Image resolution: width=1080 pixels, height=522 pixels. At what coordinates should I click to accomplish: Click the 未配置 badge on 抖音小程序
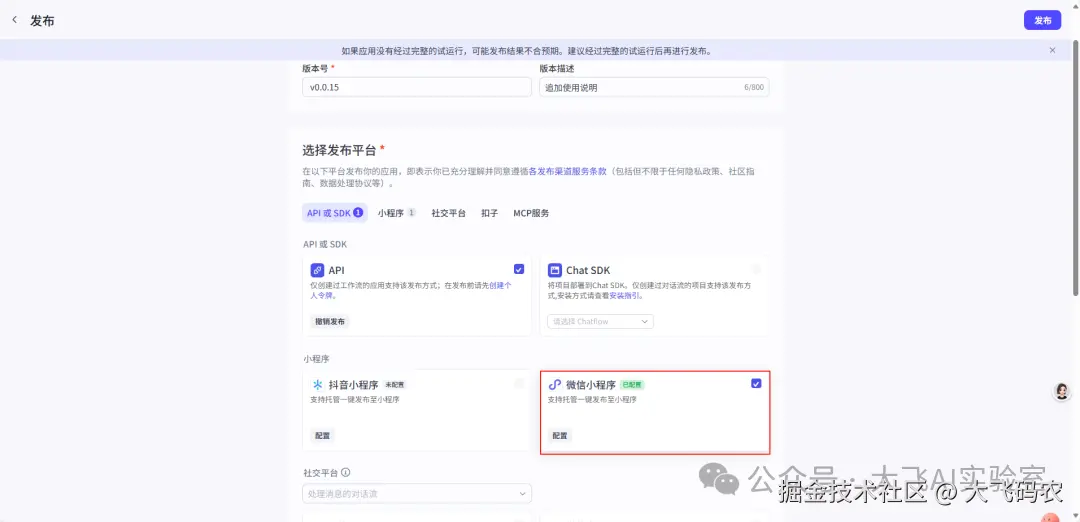click(x=395, y=384)
